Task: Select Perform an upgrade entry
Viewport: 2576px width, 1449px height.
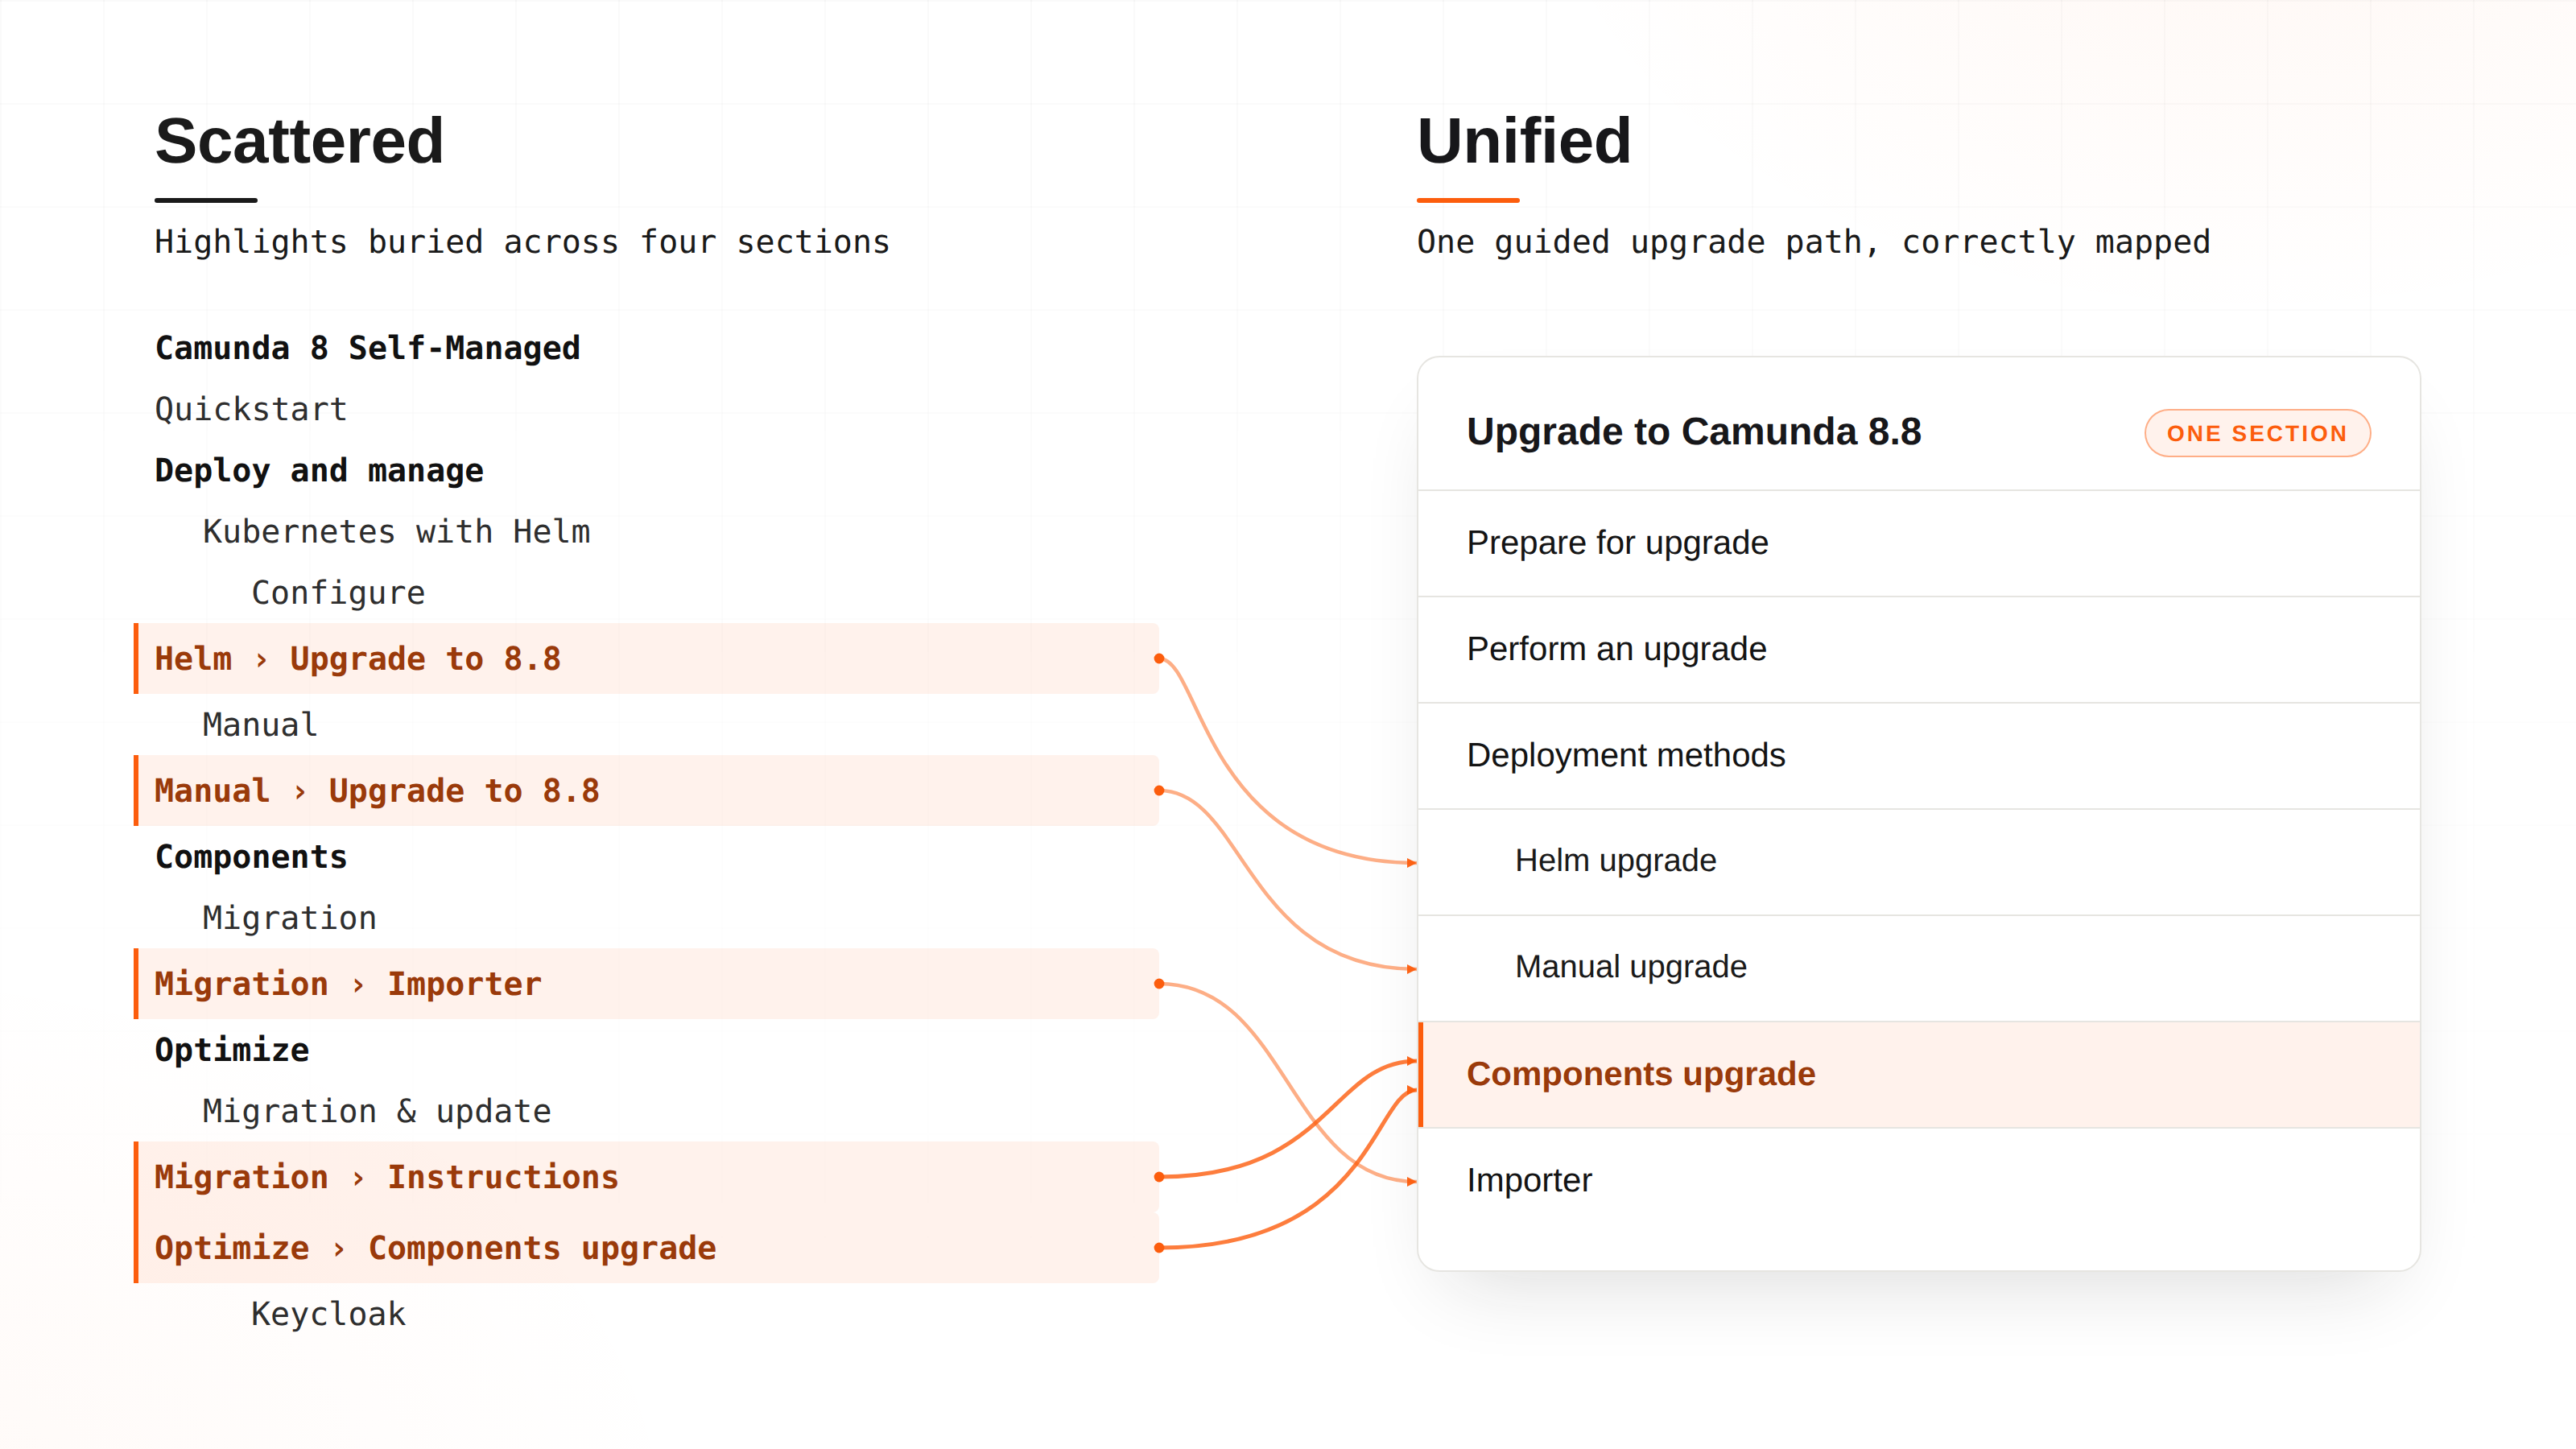Action: pos(1918,649)
